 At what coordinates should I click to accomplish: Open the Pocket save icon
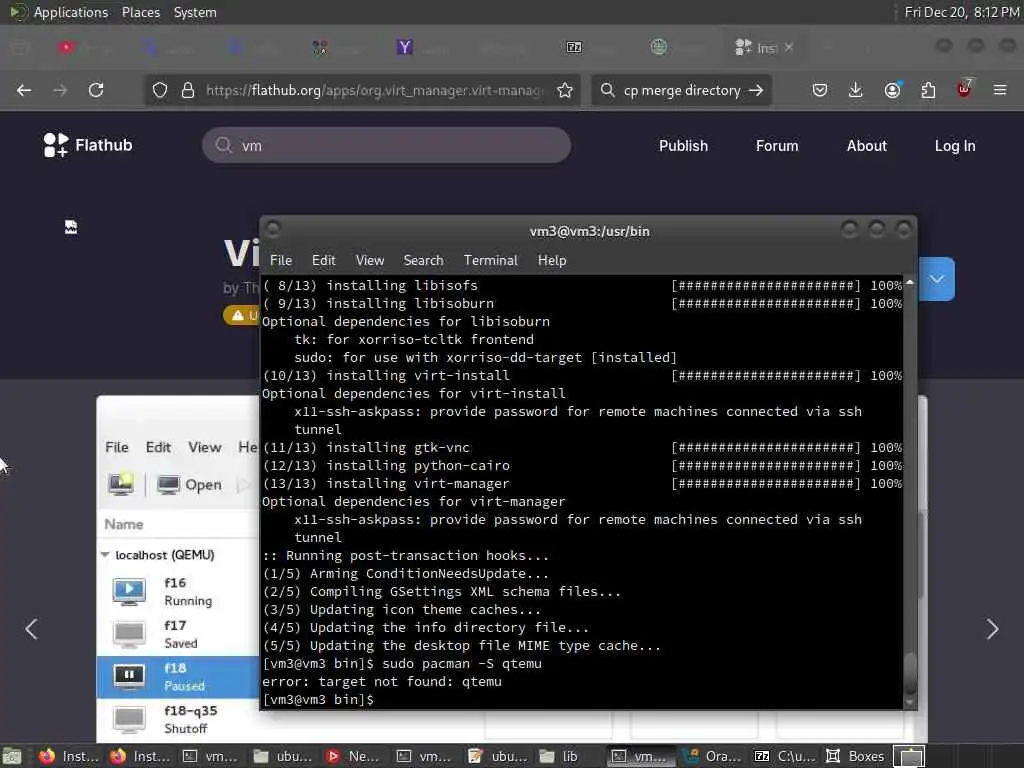coord(820,90)
